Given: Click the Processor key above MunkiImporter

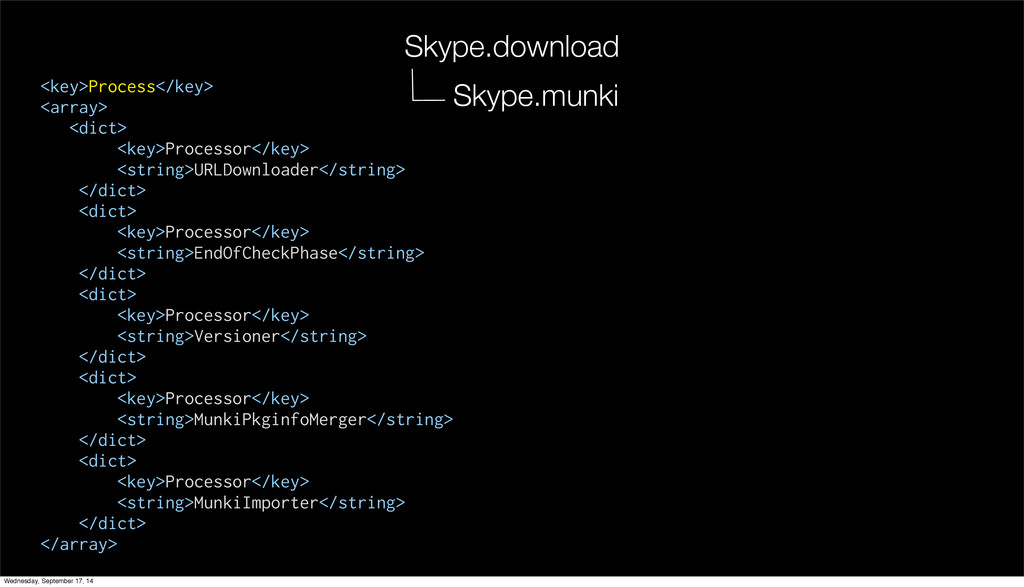Looking at the screenshot, I should pyautogui.click(x=213, y=481).
